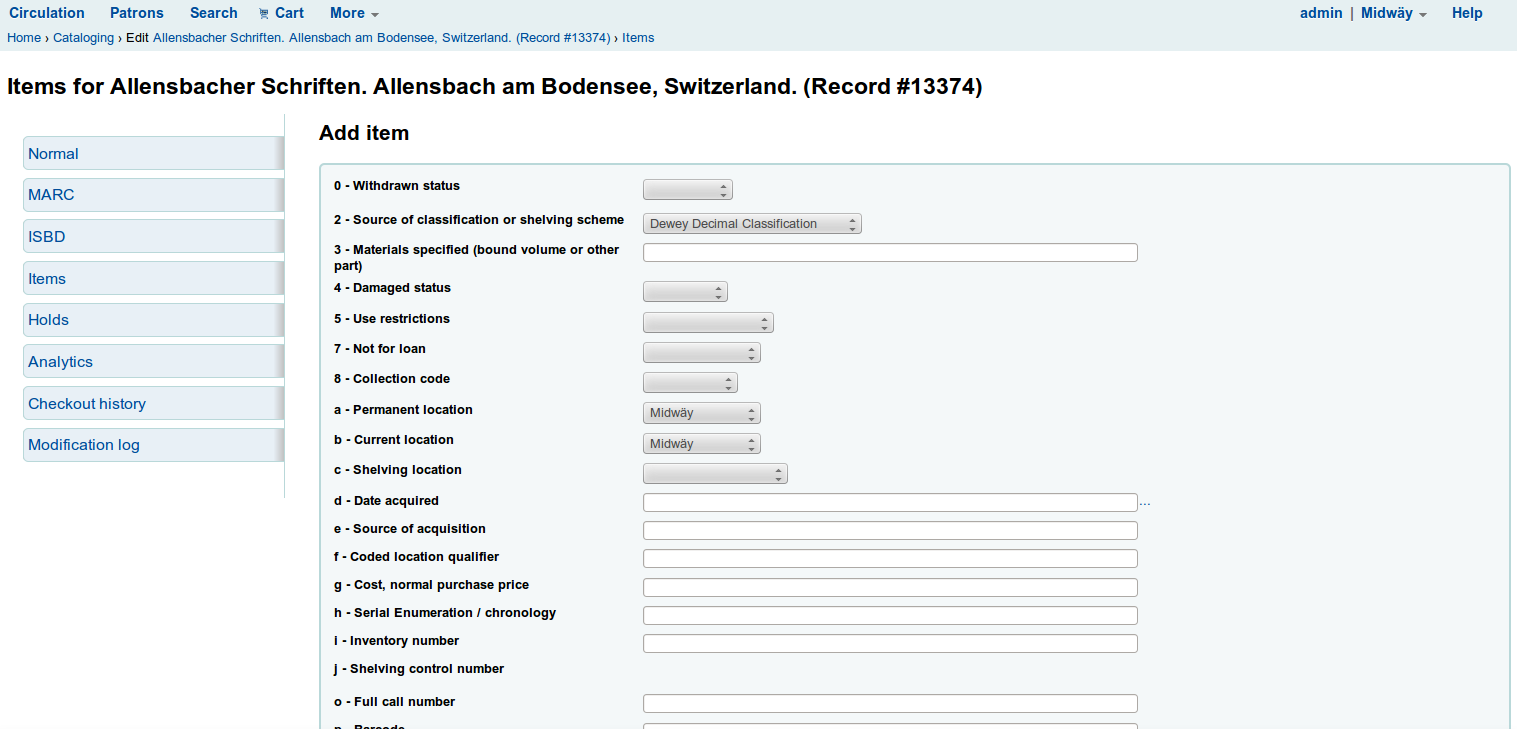
Task: Select the classification scheme dropdown
Action: [752, 224]
